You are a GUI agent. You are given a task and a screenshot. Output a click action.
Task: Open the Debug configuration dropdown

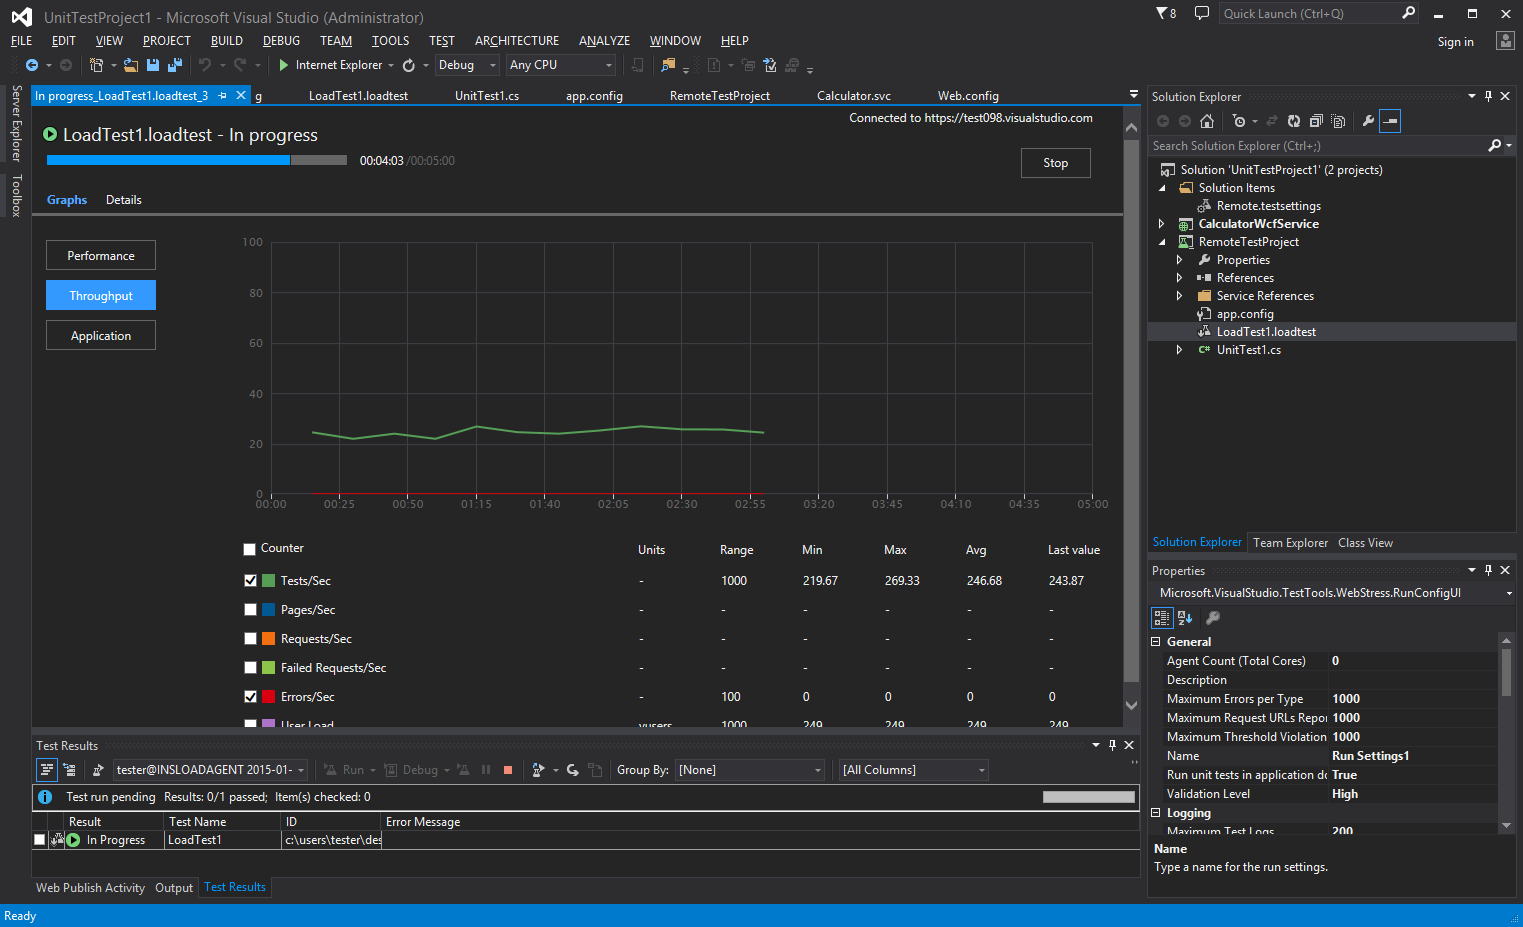click(467, 65)
